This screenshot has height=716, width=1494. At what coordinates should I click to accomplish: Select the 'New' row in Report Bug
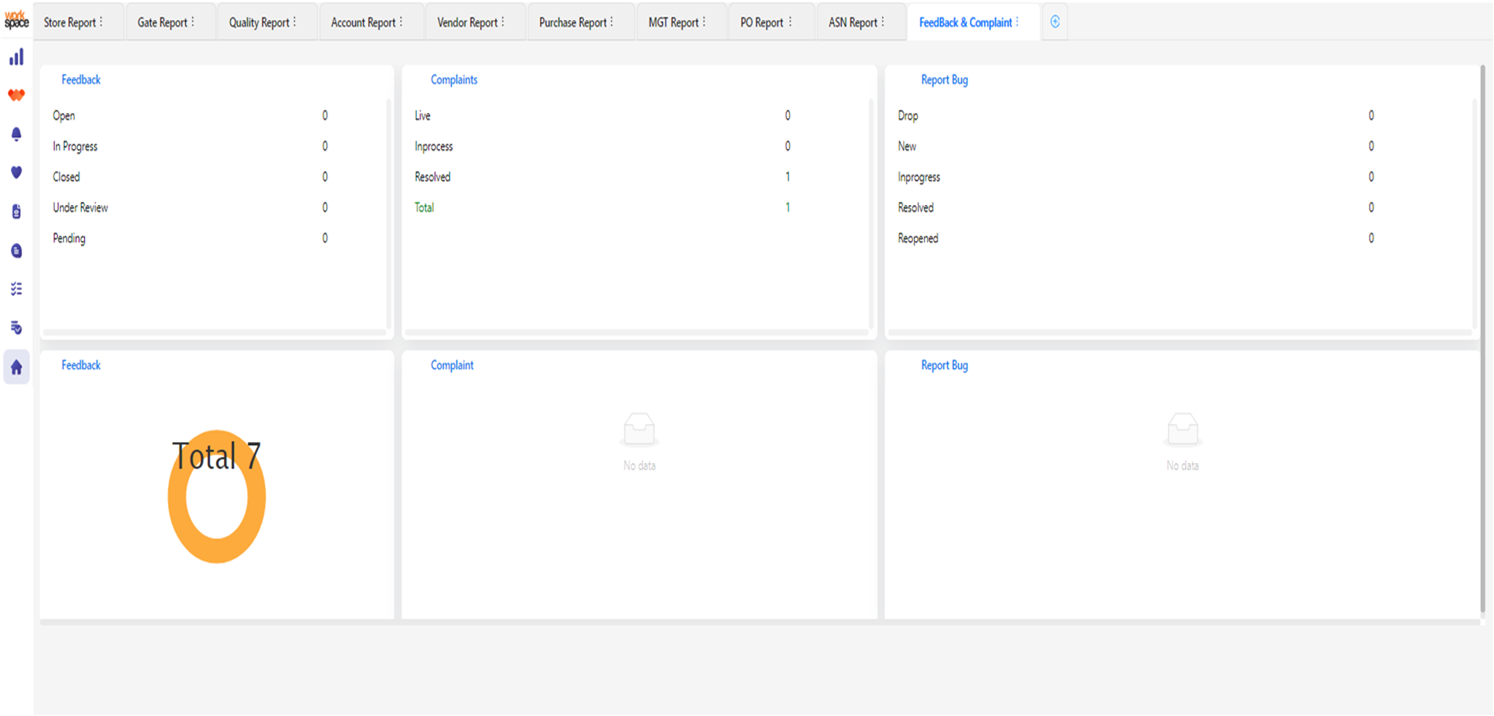pyautogui.click(x=1180, y=147)
